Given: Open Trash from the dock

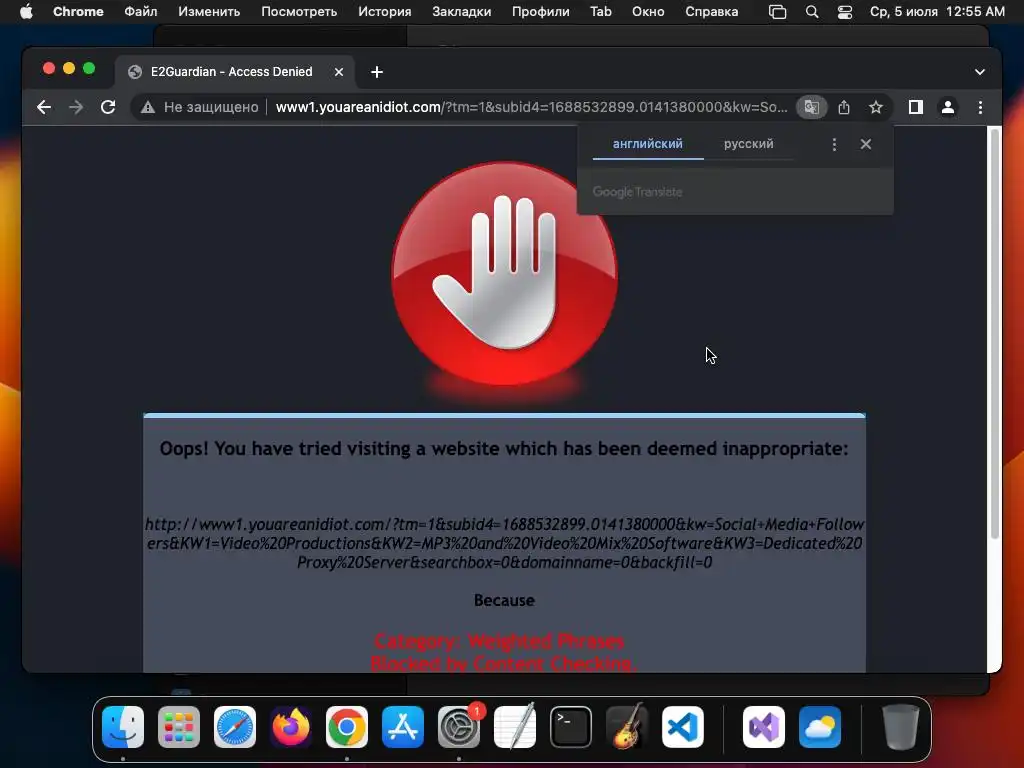Looking at the screenshot, I should pyautogui.click(x=901, y=727).
